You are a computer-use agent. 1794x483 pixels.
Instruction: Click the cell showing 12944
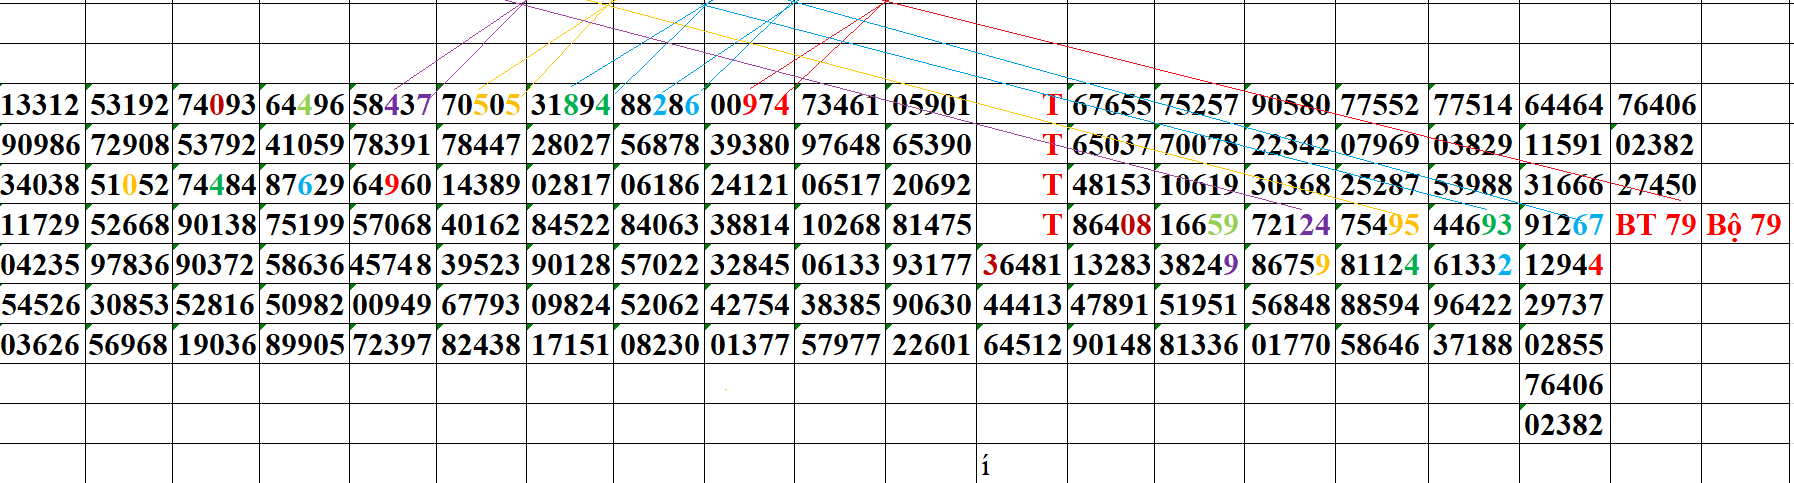tap(1564, 265)
